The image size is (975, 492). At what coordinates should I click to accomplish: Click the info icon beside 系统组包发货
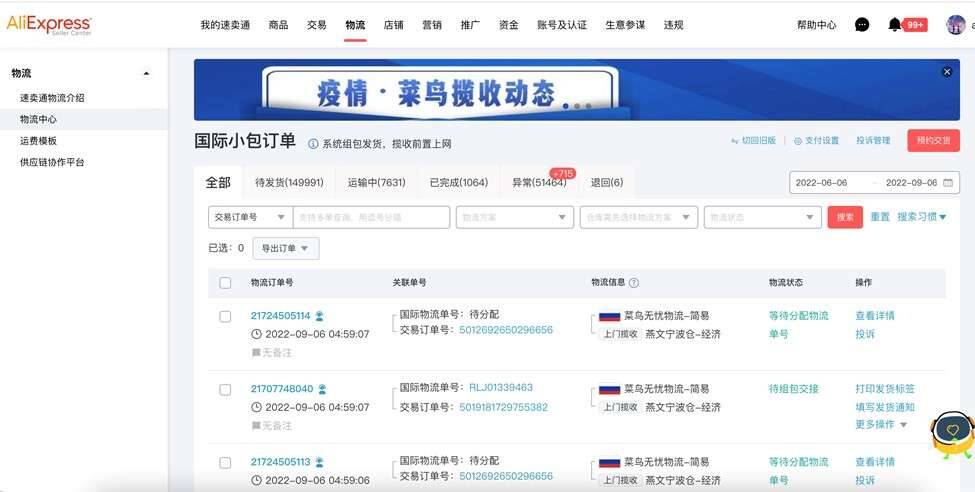point(313,144)
